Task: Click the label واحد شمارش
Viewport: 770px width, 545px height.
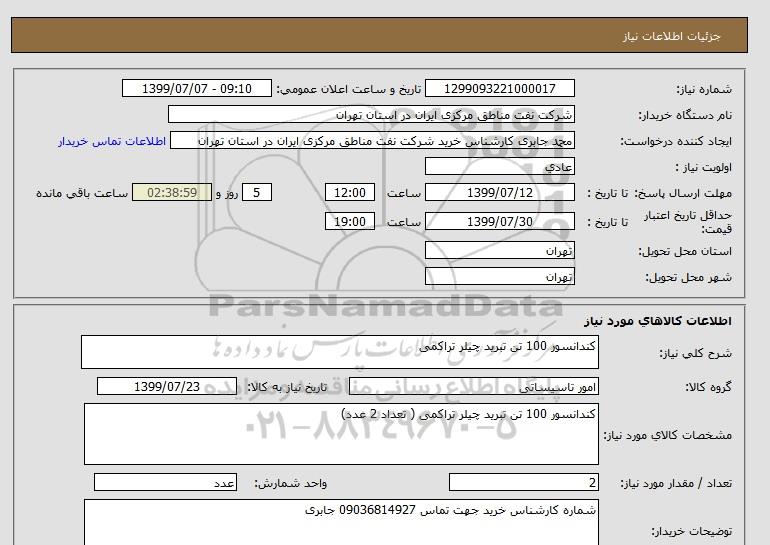Action: click(290, 483)
